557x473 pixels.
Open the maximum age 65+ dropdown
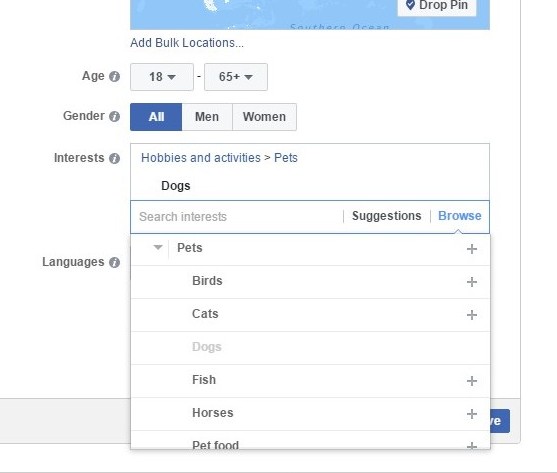pyautogui.click(x=236, y=77)
